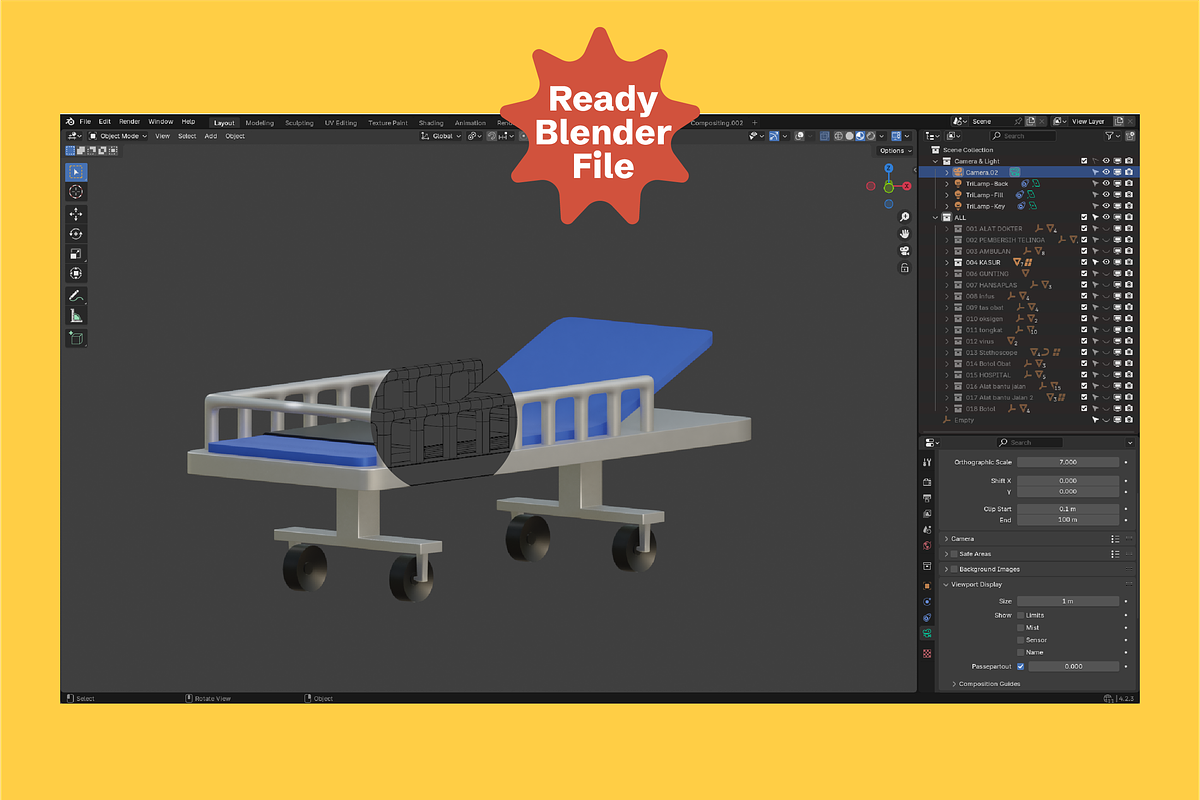Open the Scene properties tab
Image resolution: width=1200 pixels, height=800 pixels.
(928, 530)
